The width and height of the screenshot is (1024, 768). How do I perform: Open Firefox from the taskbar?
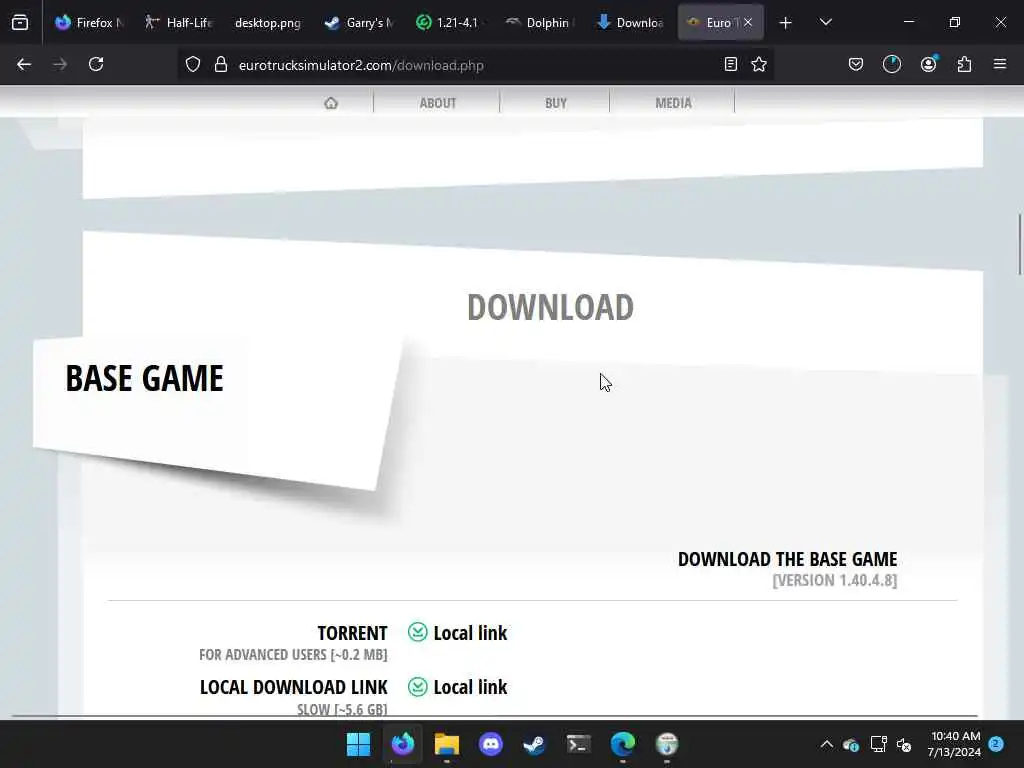click(x=402, y=744)
